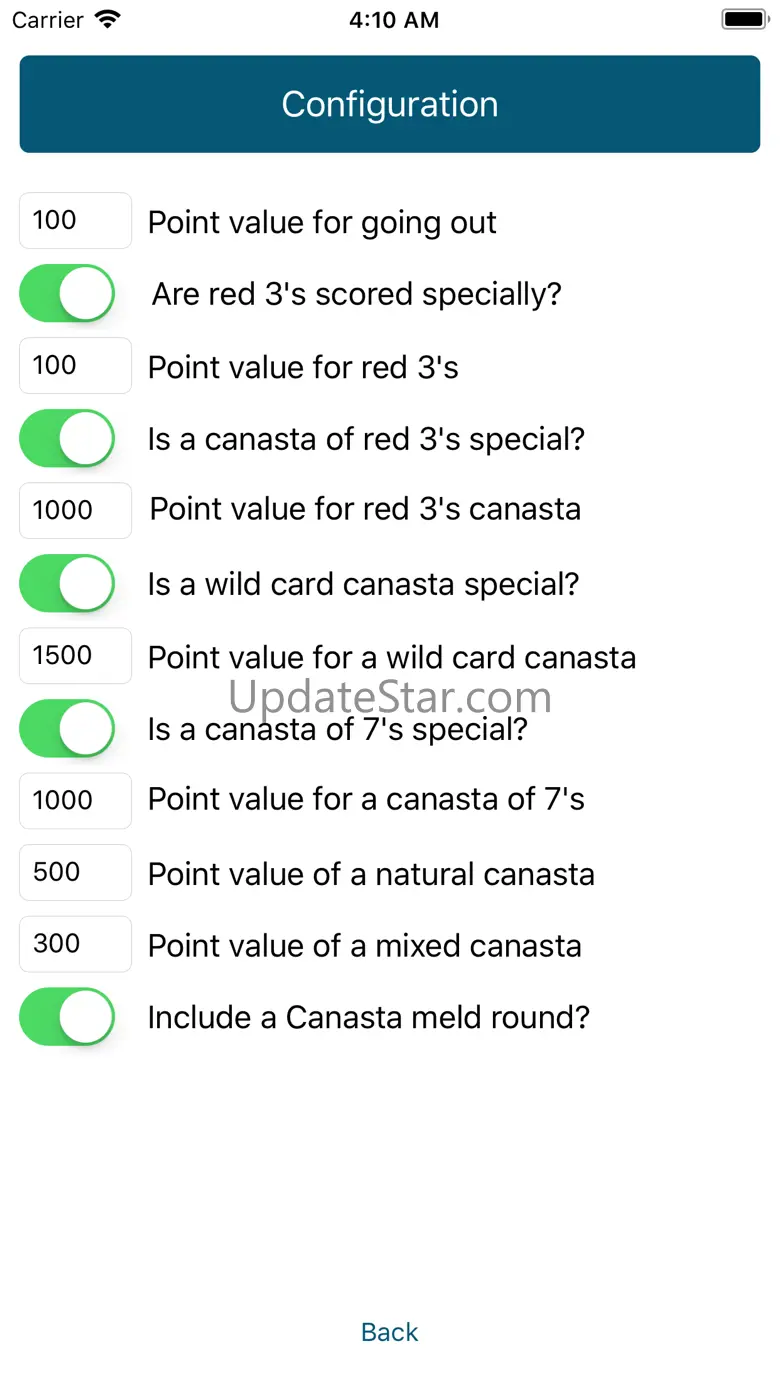Tap the Configuration header bar
The image size is (780, 1387).
point(390,104)
